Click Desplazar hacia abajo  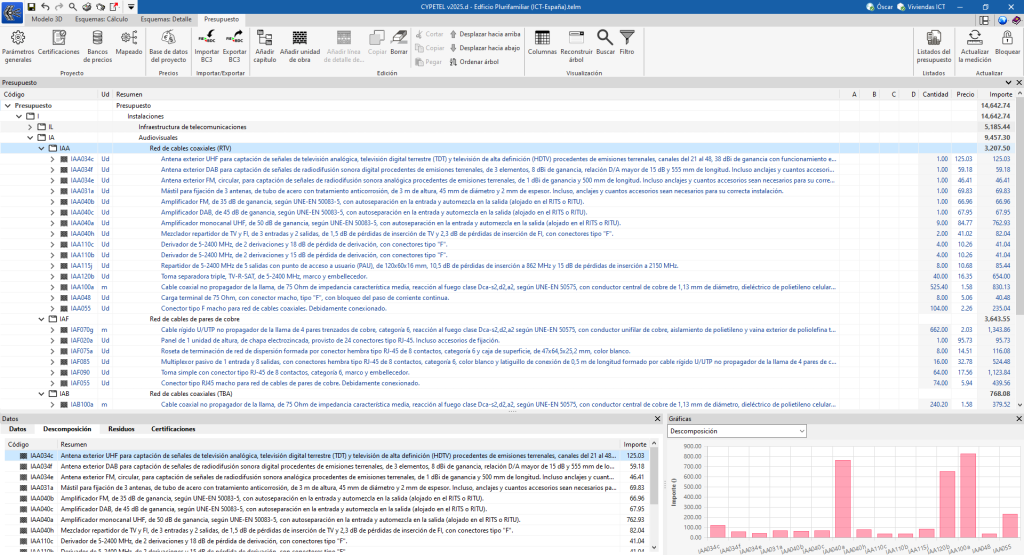click(x=485, y=48)
